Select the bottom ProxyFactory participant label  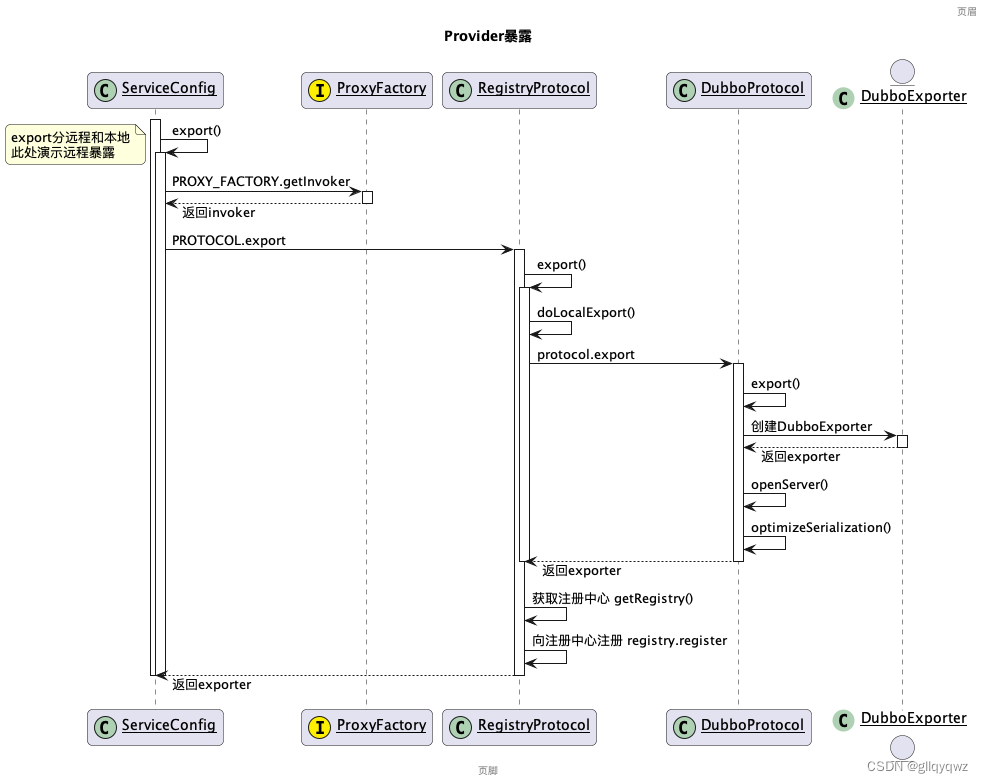click(381, 725)
